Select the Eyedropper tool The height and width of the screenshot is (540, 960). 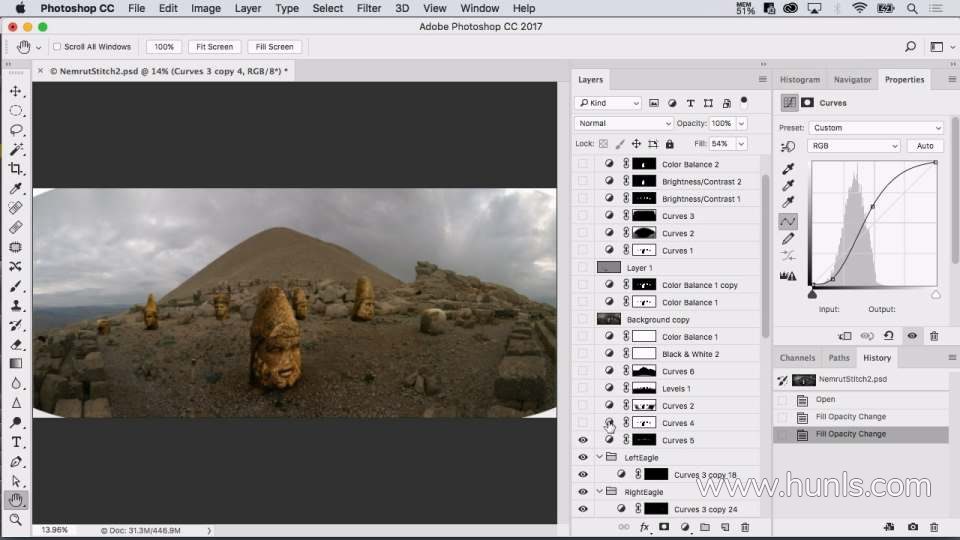(x=16, y=189)
